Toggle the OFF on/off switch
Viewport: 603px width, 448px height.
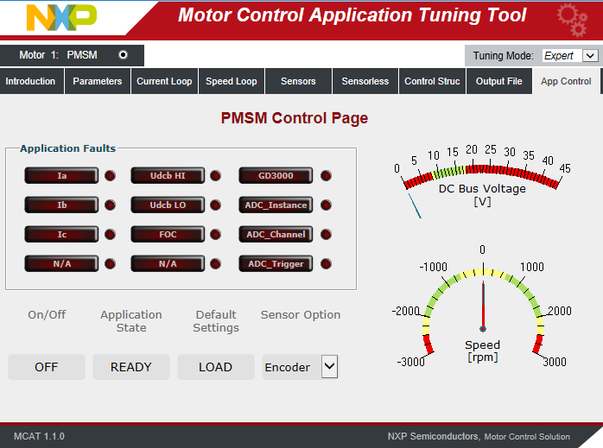click(x=47, y=367)
